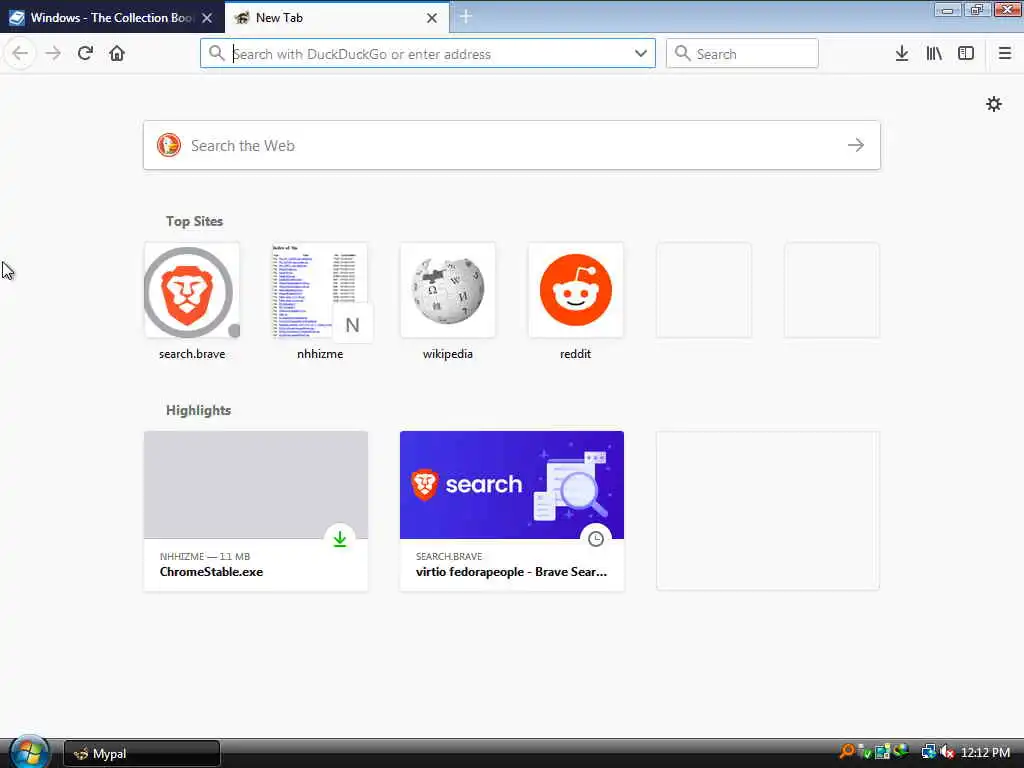Image resolution: width=1024 pixels, height=768 pixels.
Task: Click the SEARCH.BRAVE source label
Action: click(449, 556)
